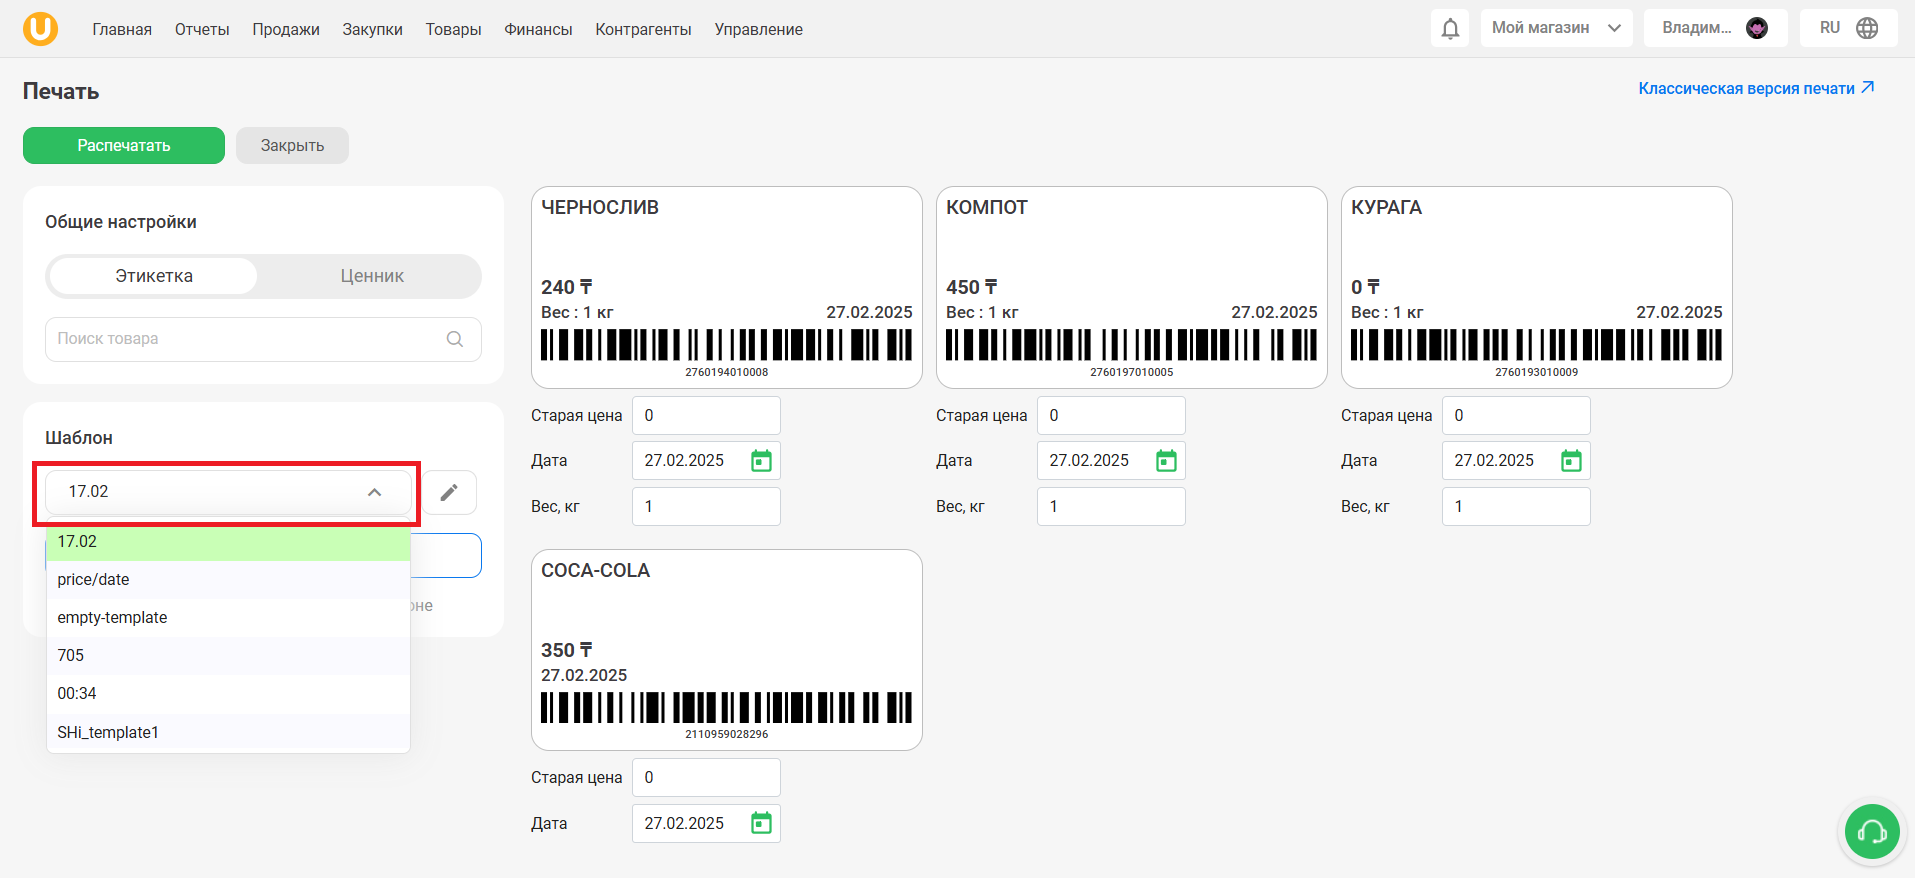Switch to Ценник mode
Viewport: 1915px width, 878px height.
(372, 276)
